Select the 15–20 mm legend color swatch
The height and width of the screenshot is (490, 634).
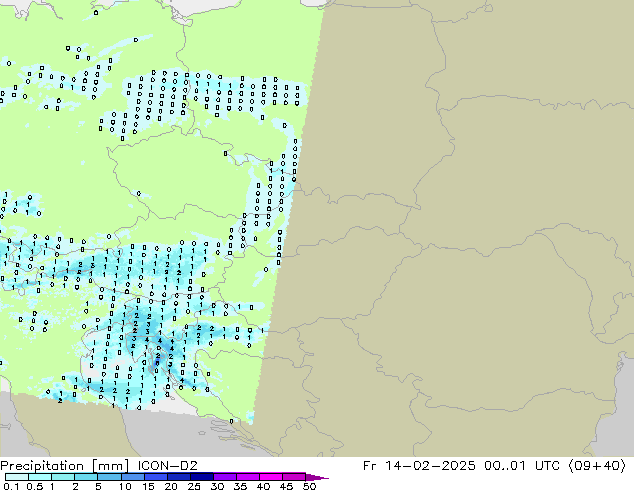(155, 477)
